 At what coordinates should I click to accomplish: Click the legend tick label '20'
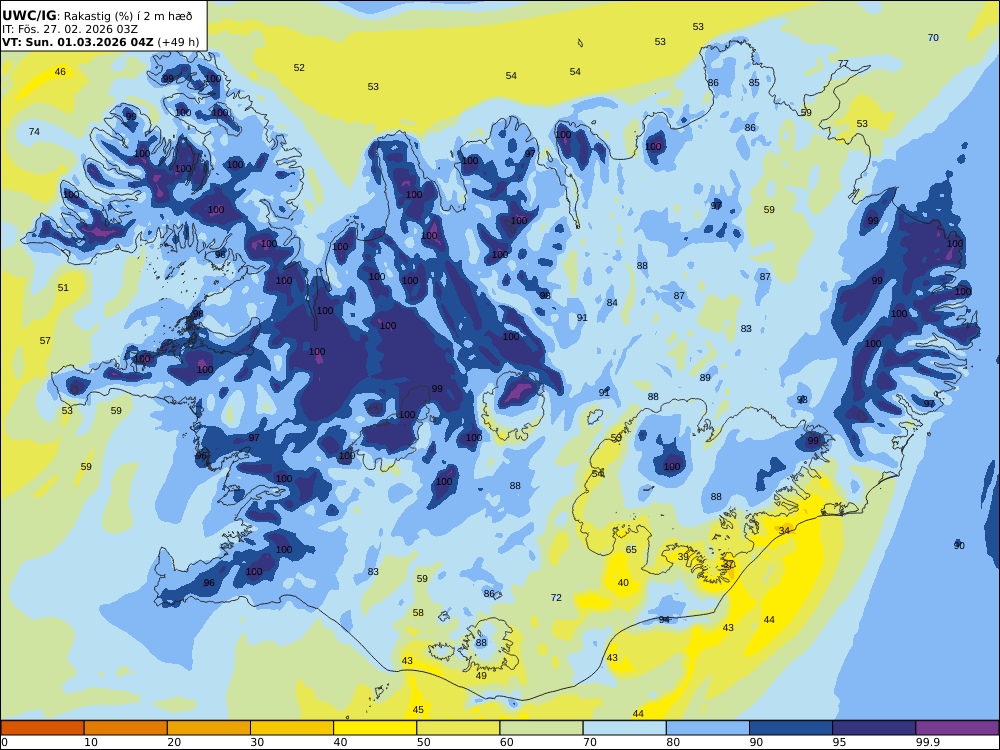point(173,742)
